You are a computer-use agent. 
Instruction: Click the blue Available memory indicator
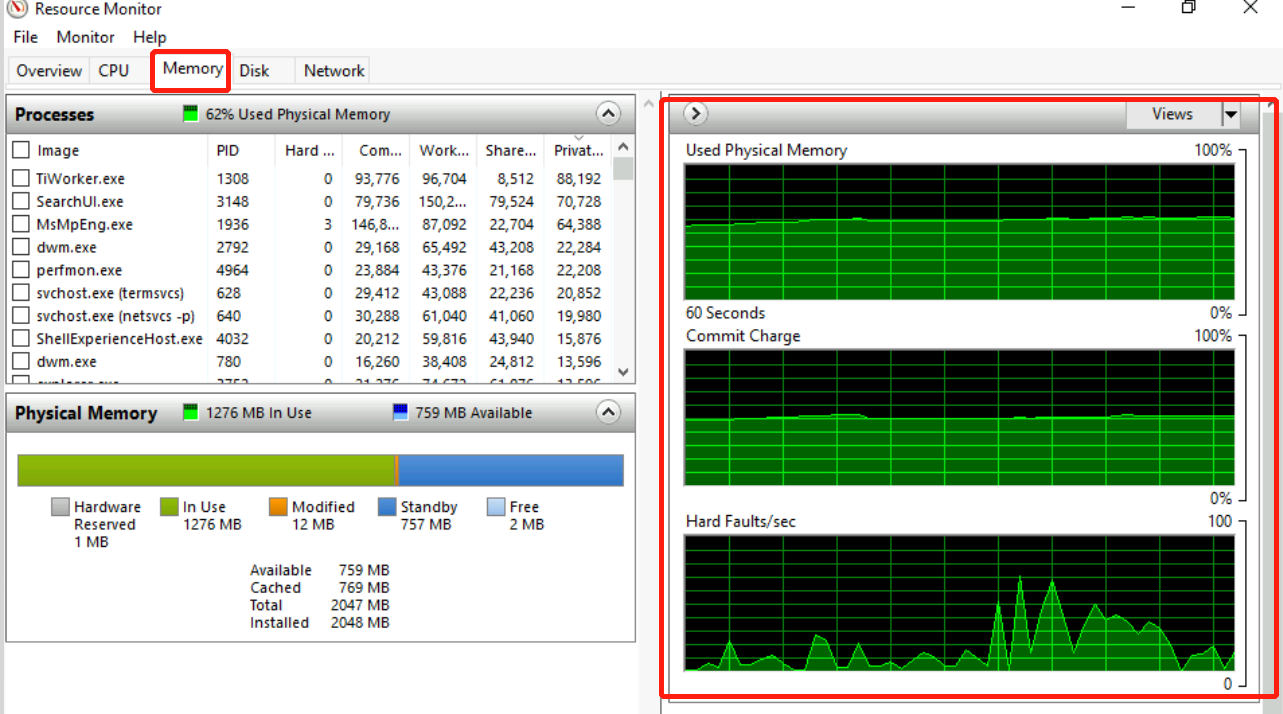(401, 413)
